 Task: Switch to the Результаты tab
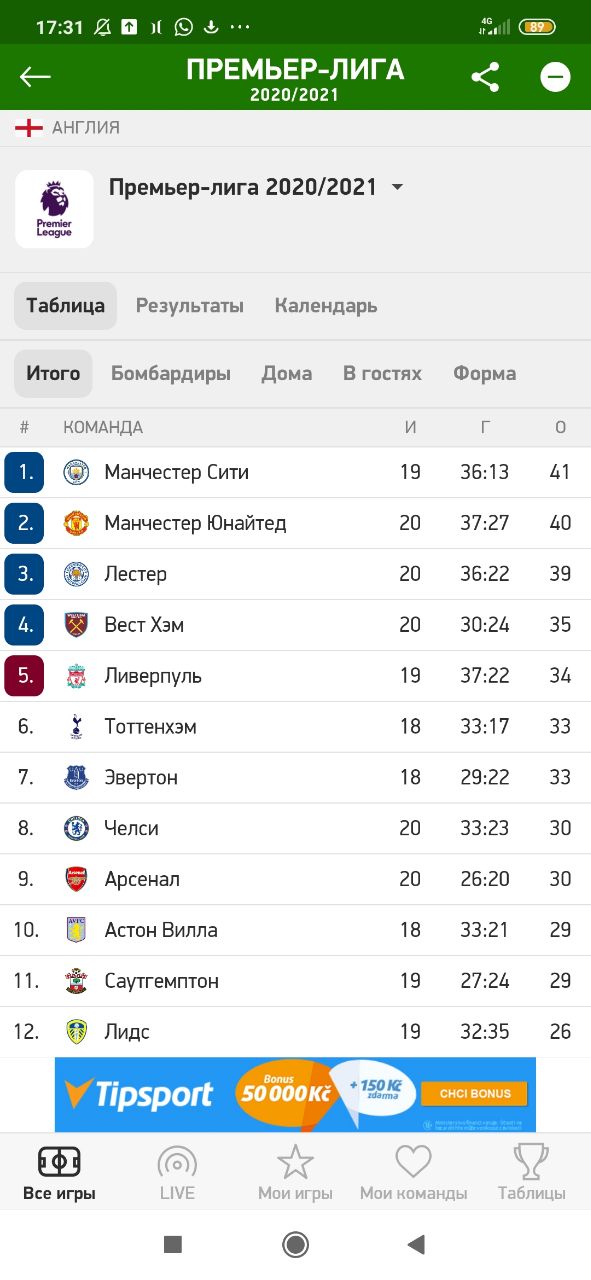click(x=190, y=306)
